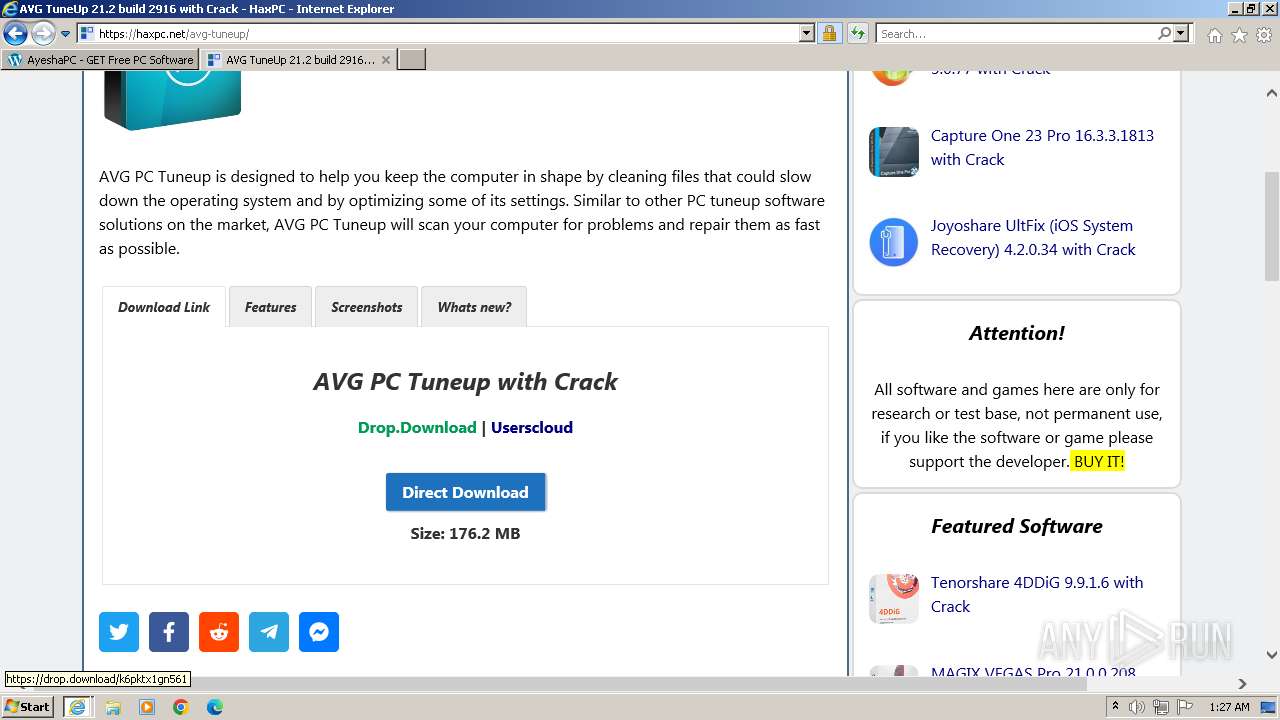Switch to the Features tab

[271, 307]
